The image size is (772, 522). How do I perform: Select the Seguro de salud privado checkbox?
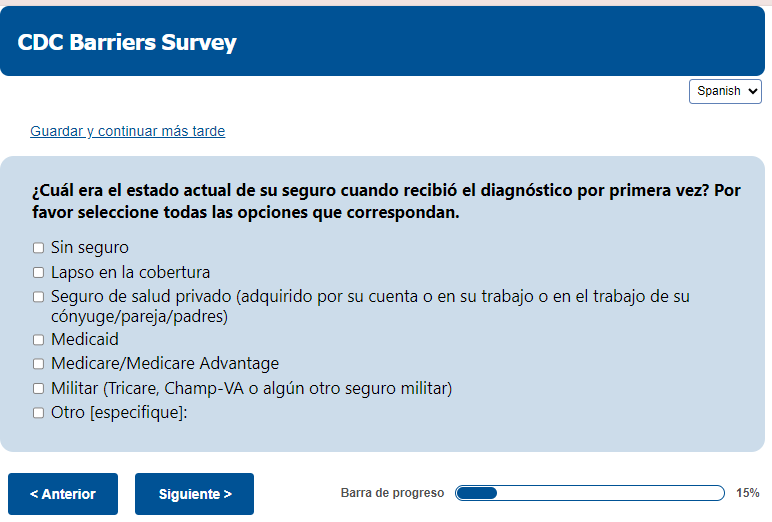tap(38, 296)
